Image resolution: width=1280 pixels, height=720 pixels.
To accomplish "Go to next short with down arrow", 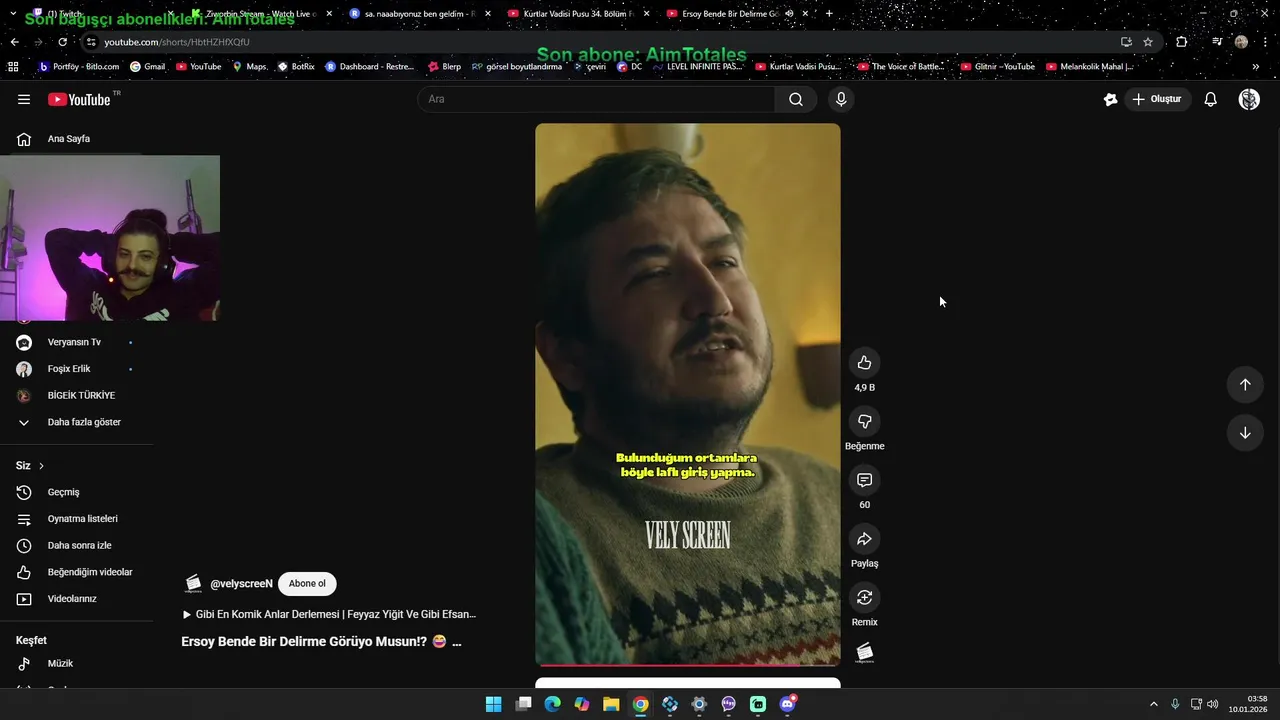I will [x=1245, y=433].
